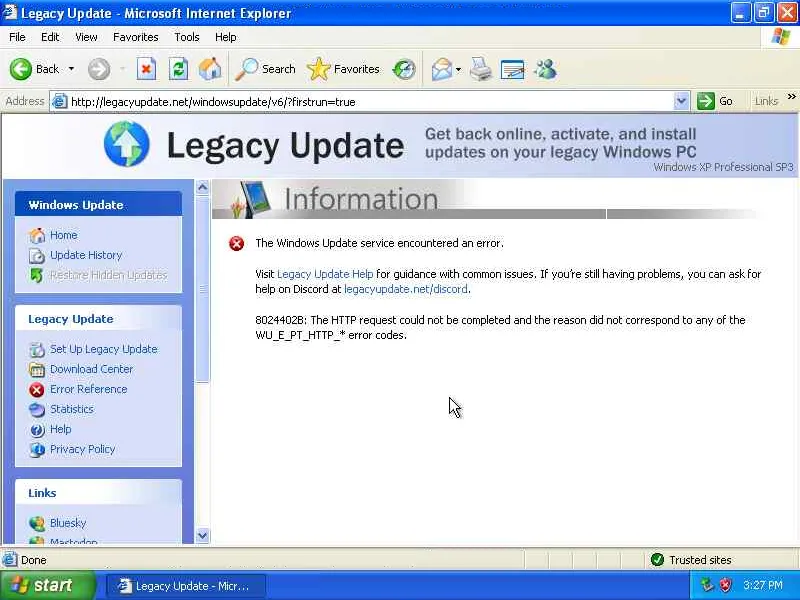Open the History clock toolbar icon

[x=404, y=69]
